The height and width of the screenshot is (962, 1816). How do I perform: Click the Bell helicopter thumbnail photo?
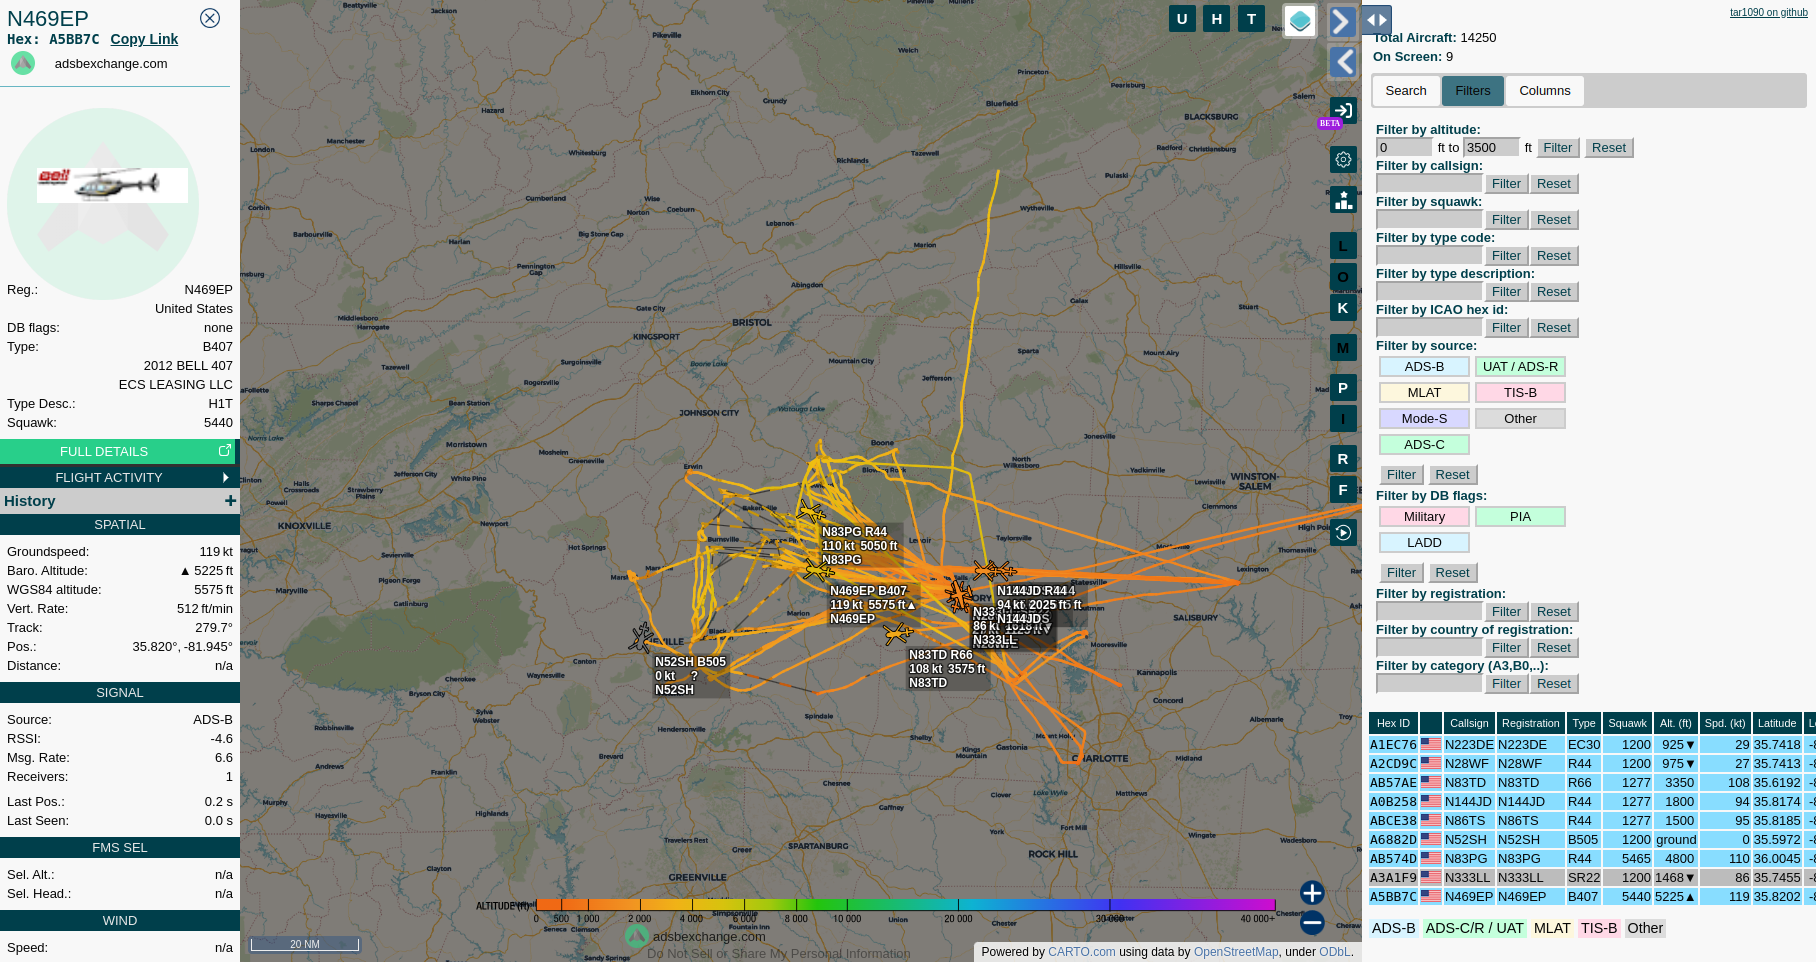click(x=112, y=185)
